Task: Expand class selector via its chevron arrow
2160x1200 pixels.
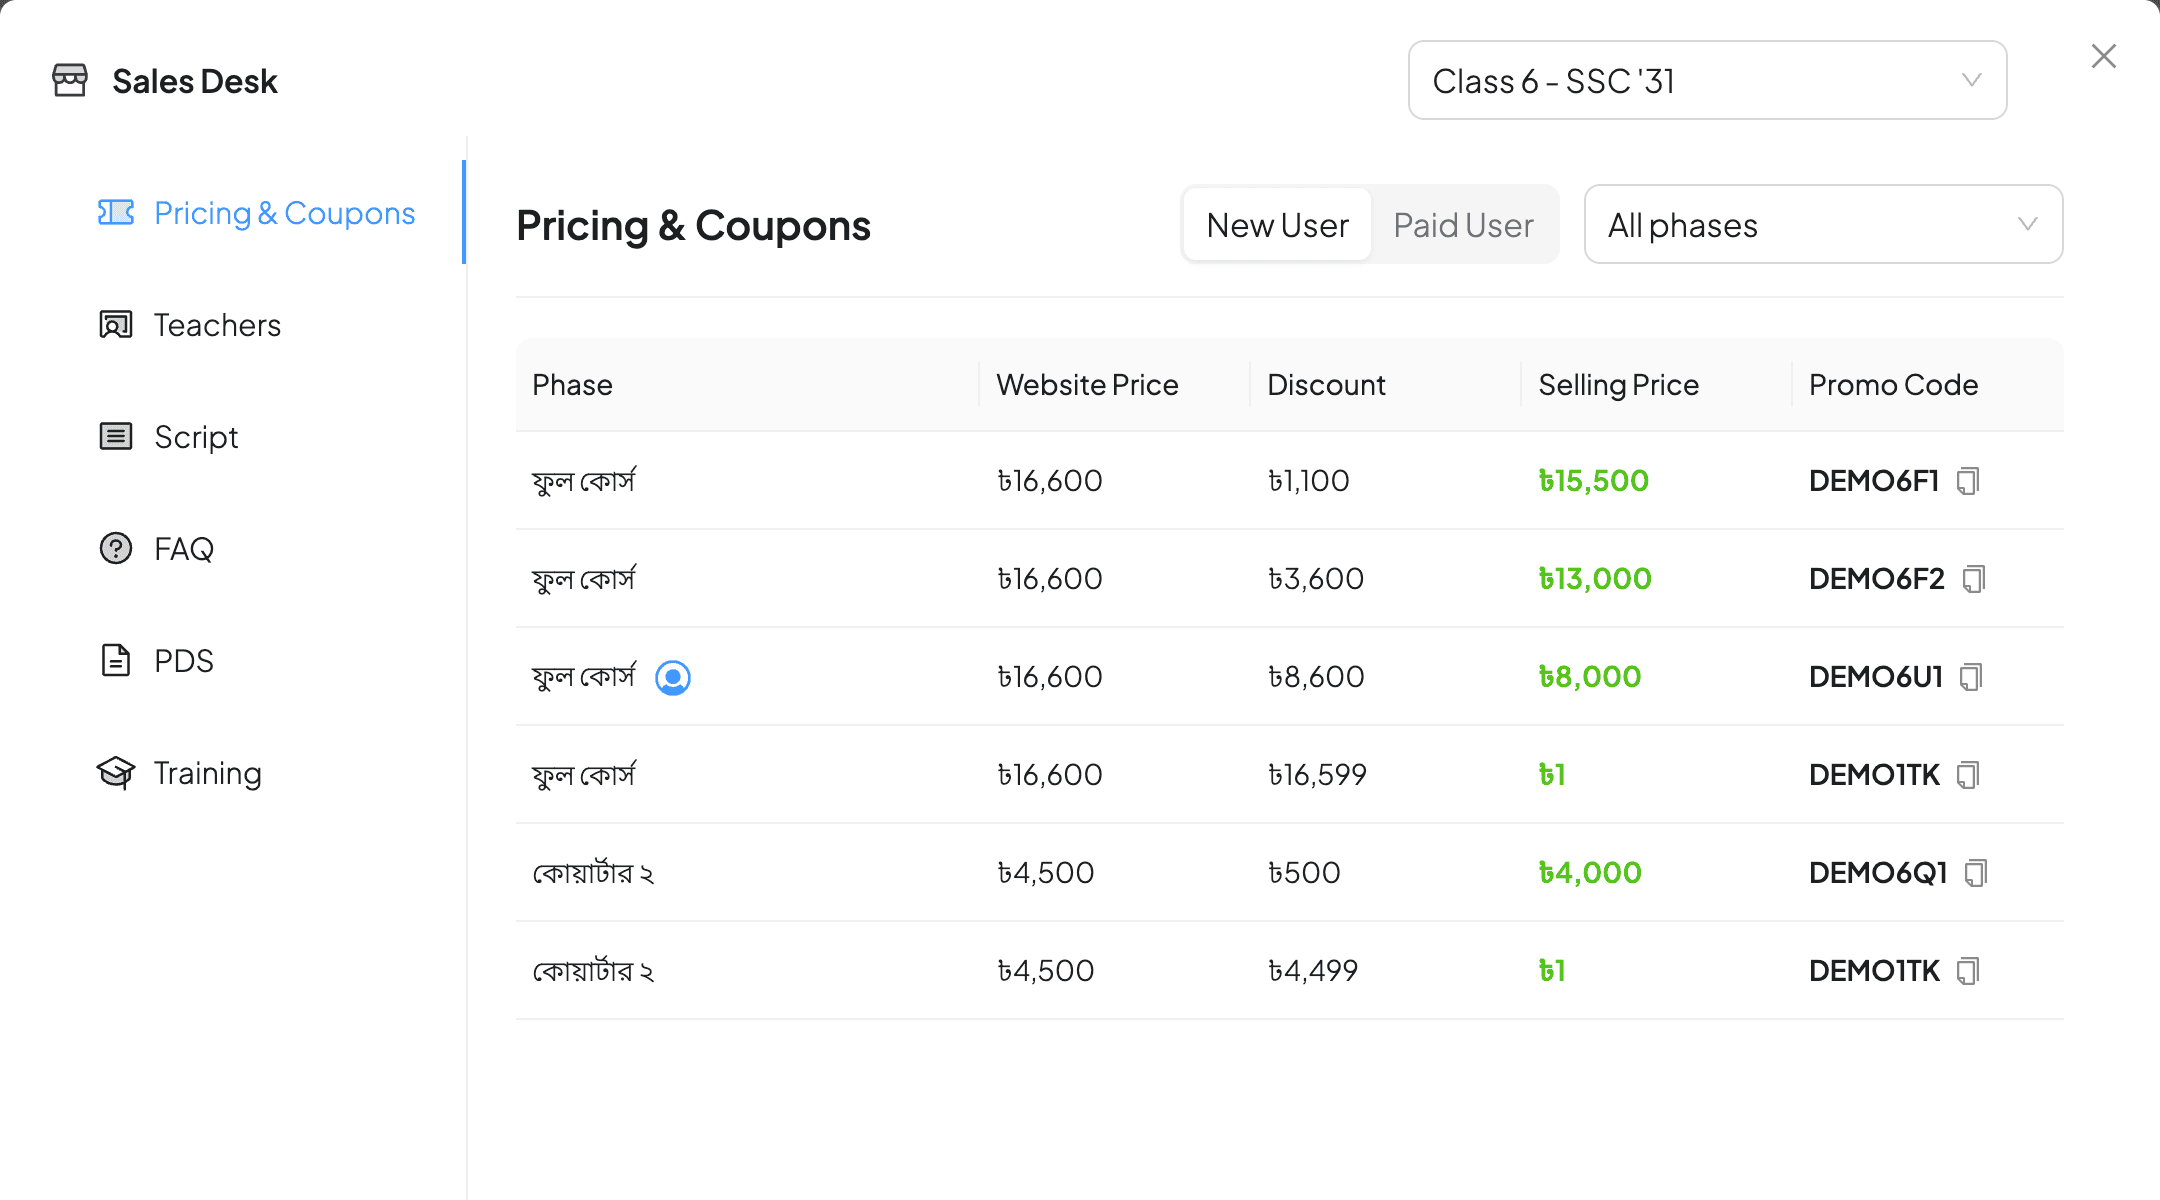Action: point(1972,80)
